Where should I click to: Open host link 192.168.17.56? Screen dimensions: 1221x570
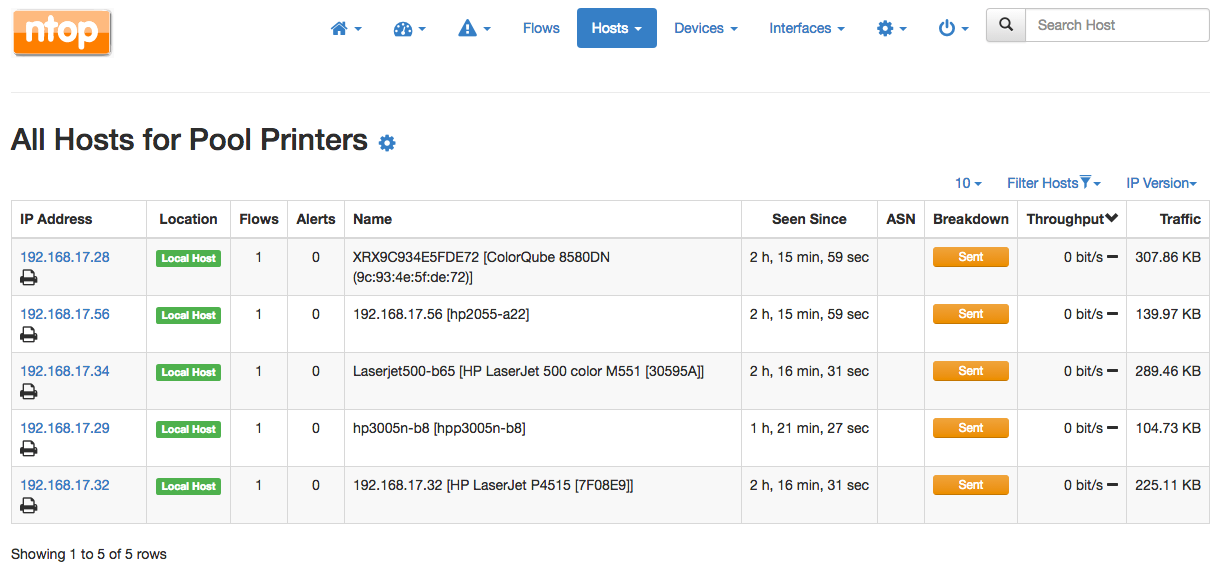(65, 314)
